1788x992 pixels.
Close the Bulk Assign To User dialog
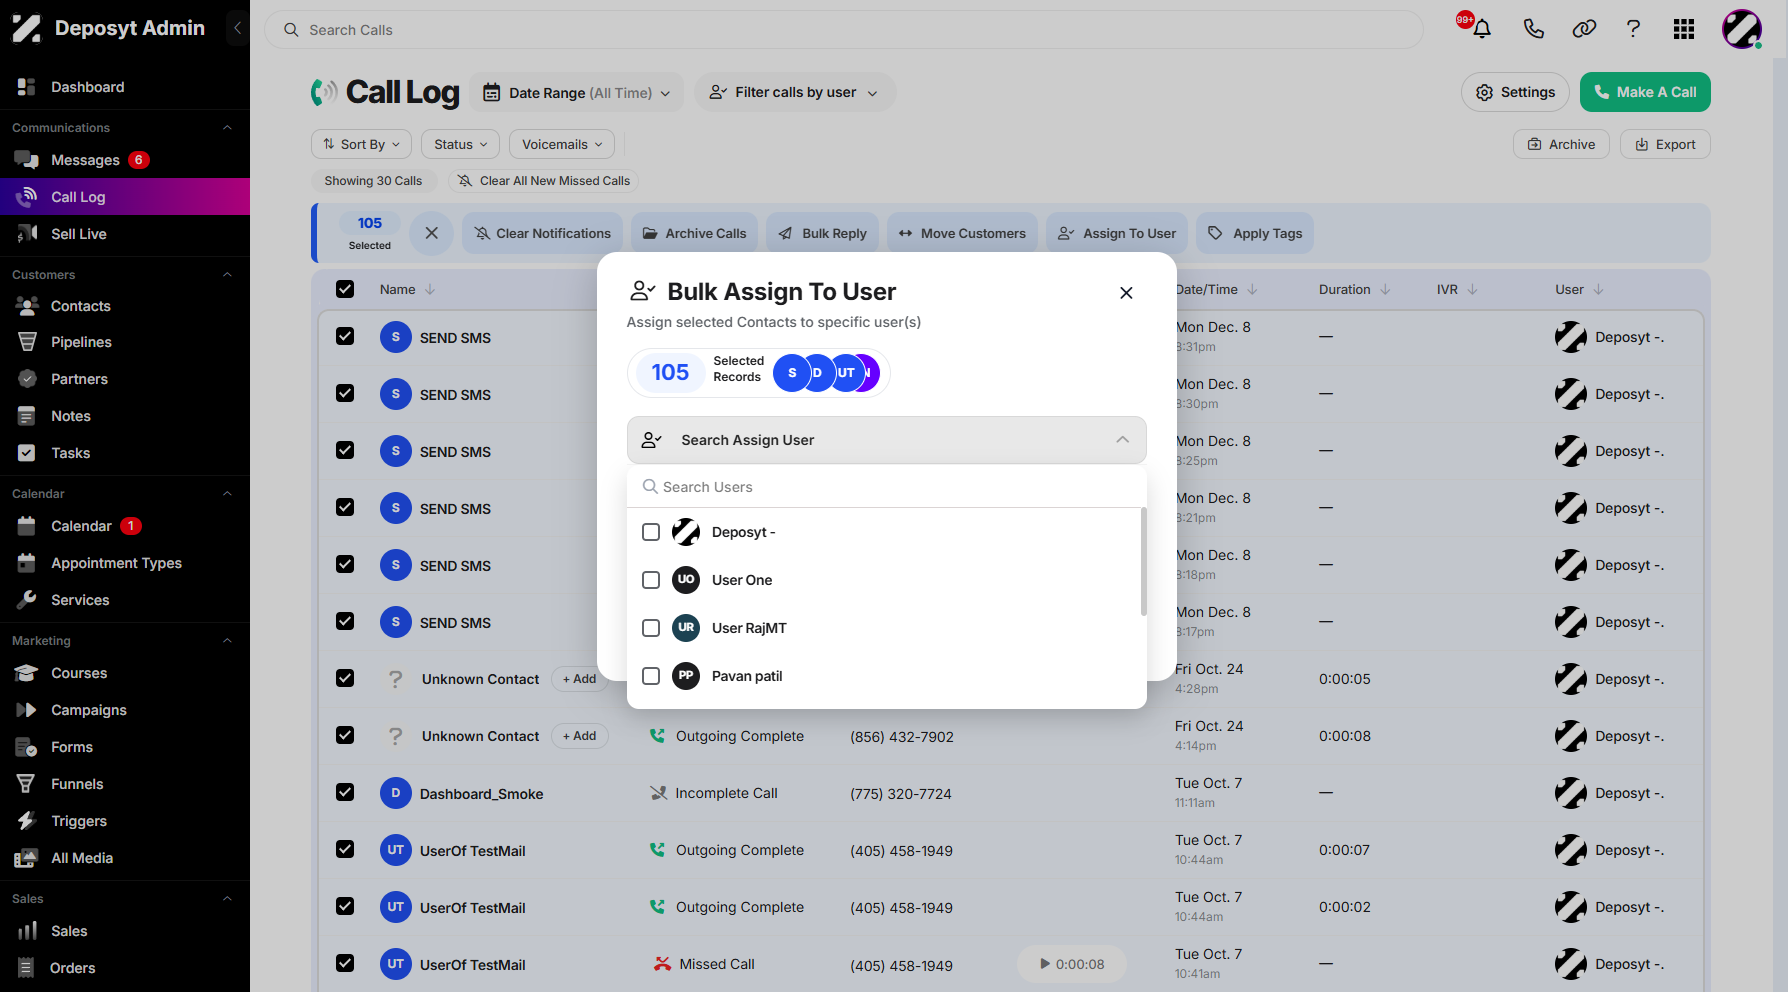click(x=1126, y=293)
